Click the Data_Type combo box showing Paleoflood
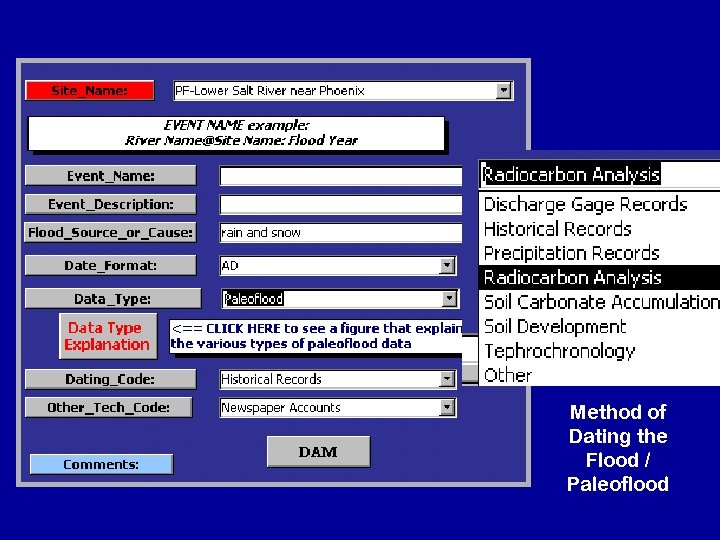 pos(340,299)
